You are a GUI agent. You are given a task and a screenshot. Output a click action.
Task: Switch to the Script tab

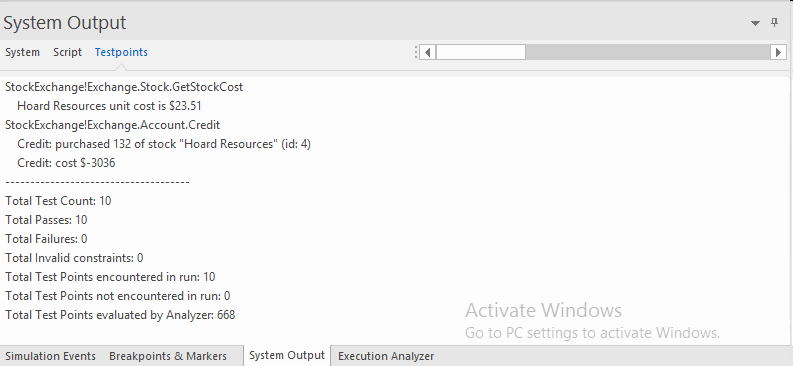pos(67,52)
